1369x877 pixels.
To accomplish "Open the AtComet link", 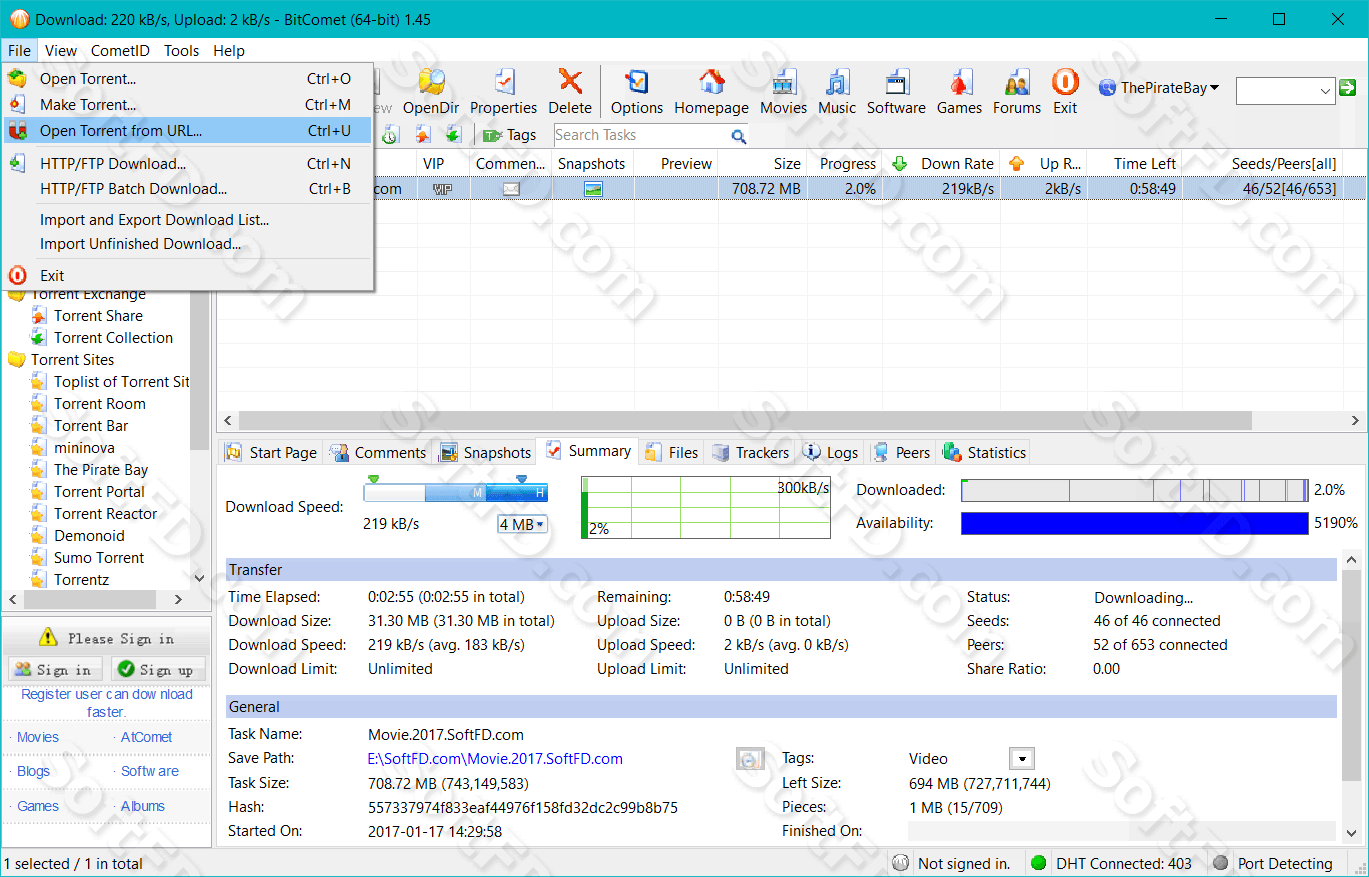I will point(146,737).
